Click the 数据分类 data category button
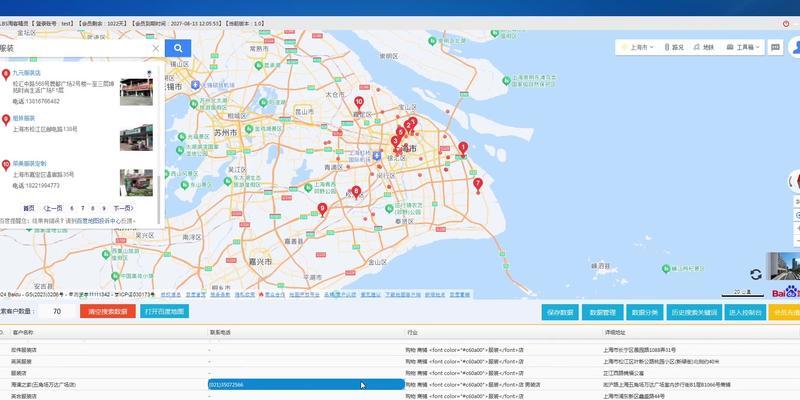 (x=645, y=312)
